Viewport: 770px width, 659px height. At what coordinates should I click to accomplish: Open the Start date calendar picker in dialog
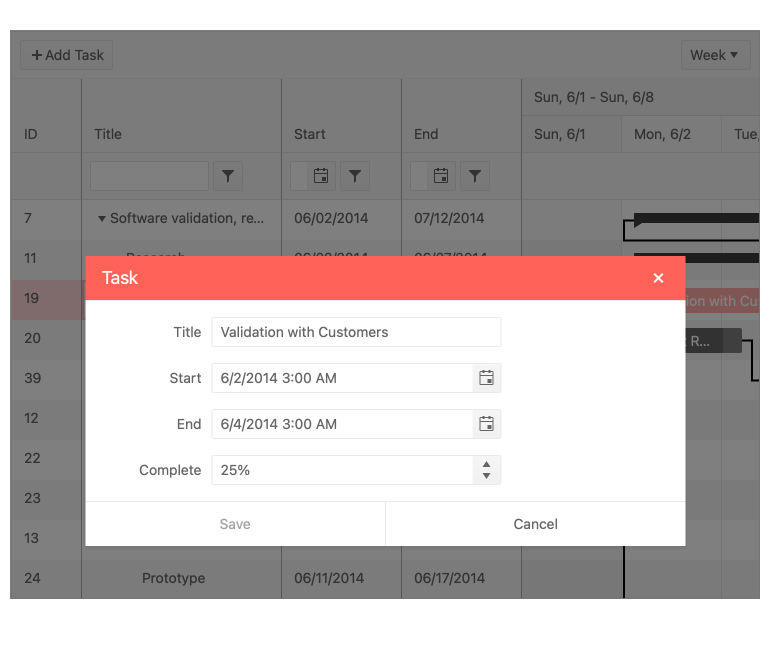point(486,378)
